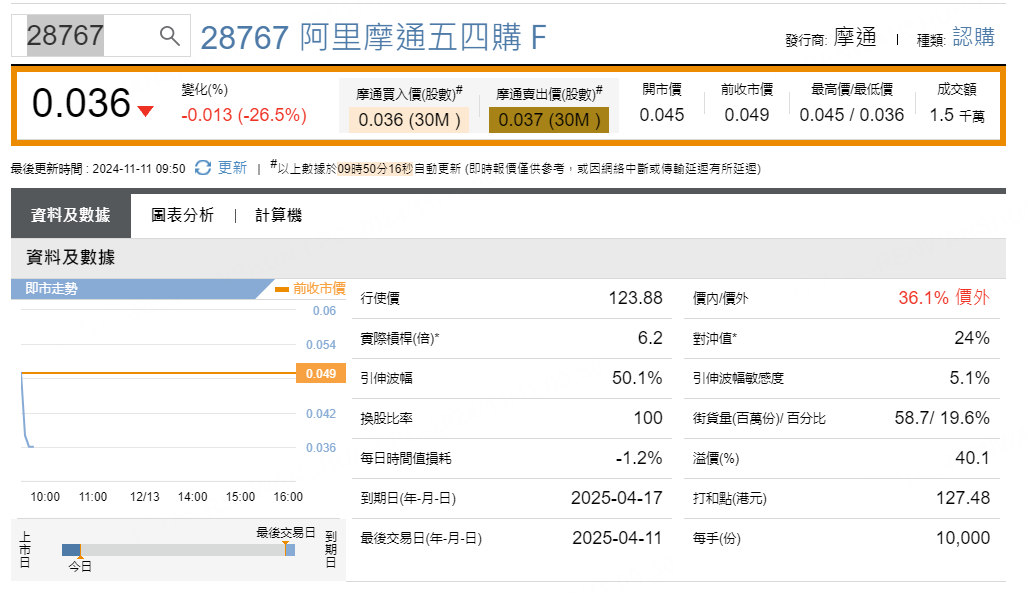The height and width of the screenshot is (595, 1027).
Task: Click the 對沖值 value 24%
Action: 972,338
